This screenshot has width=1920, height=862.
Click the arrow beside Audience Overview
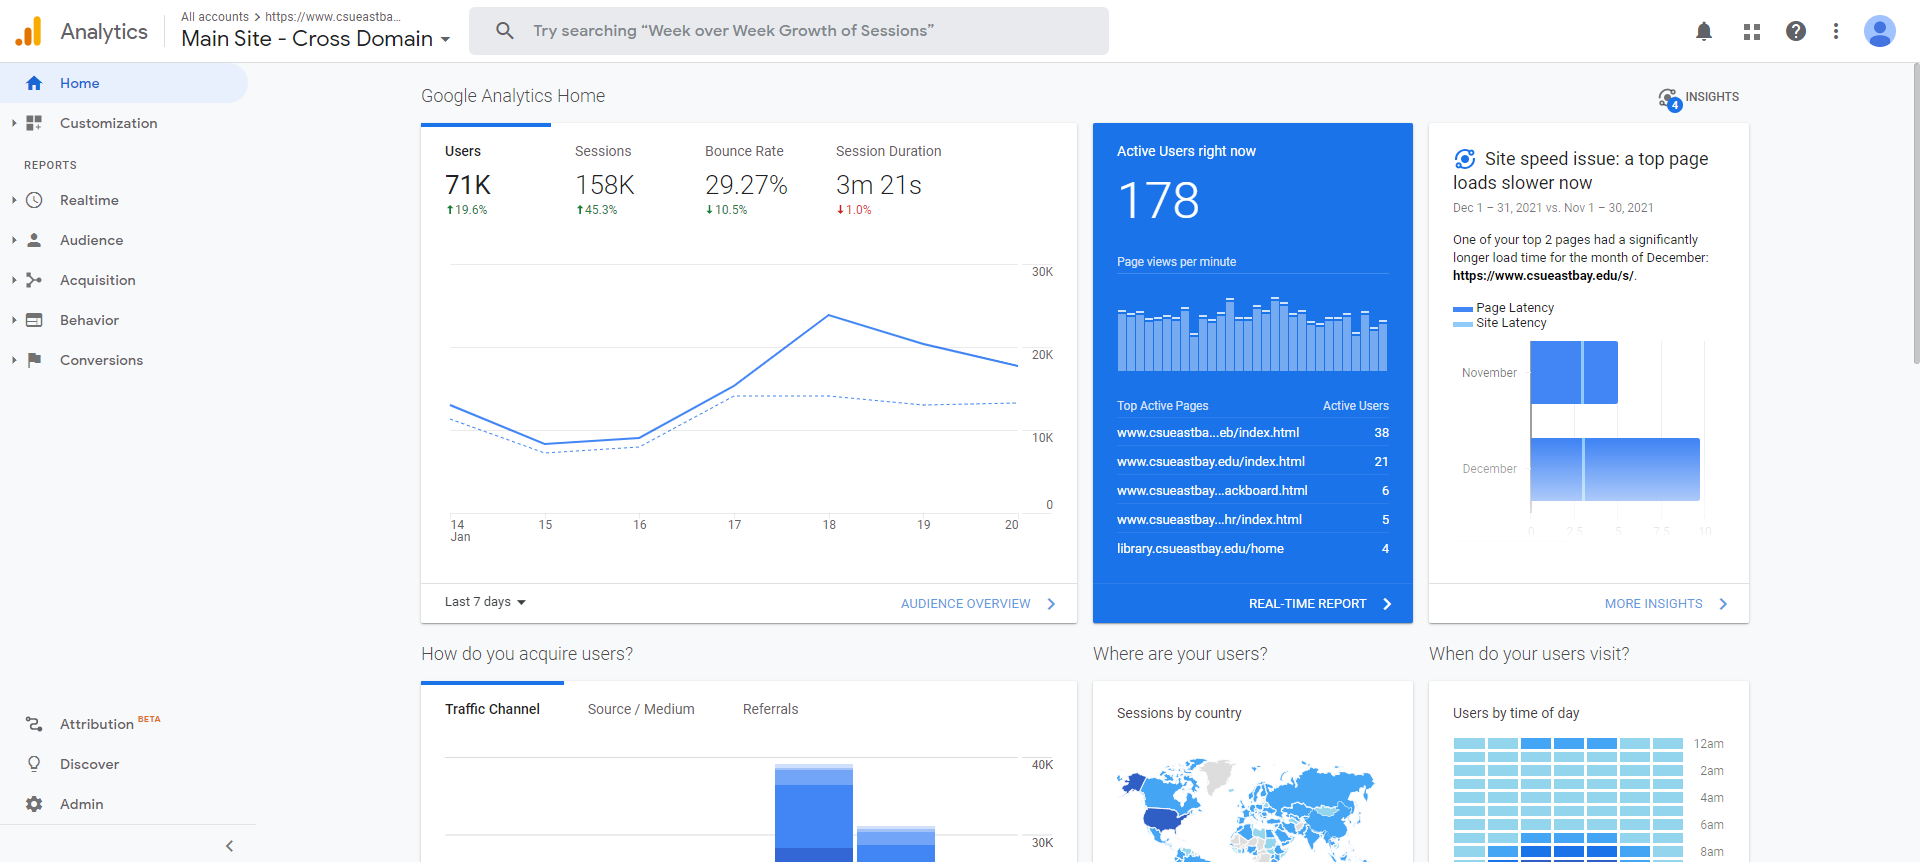(x=1051, y=604)
